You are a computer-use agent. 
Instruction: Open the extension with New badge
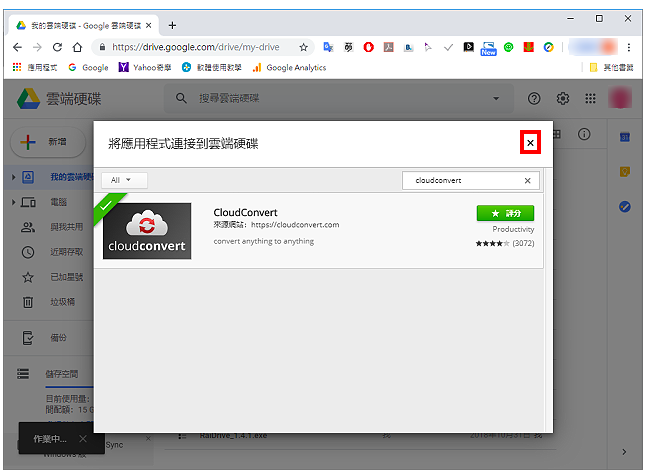488,48
